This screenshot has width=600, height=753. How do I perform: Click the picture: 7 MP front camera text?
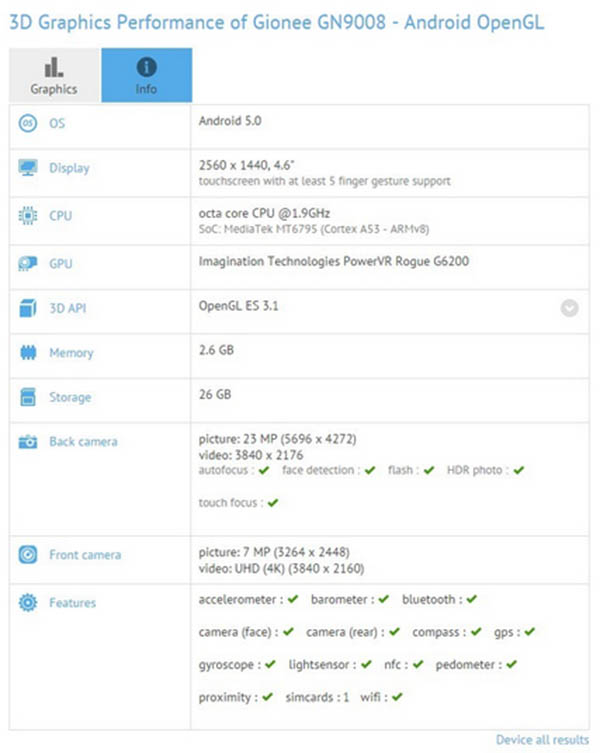[274, 552]
